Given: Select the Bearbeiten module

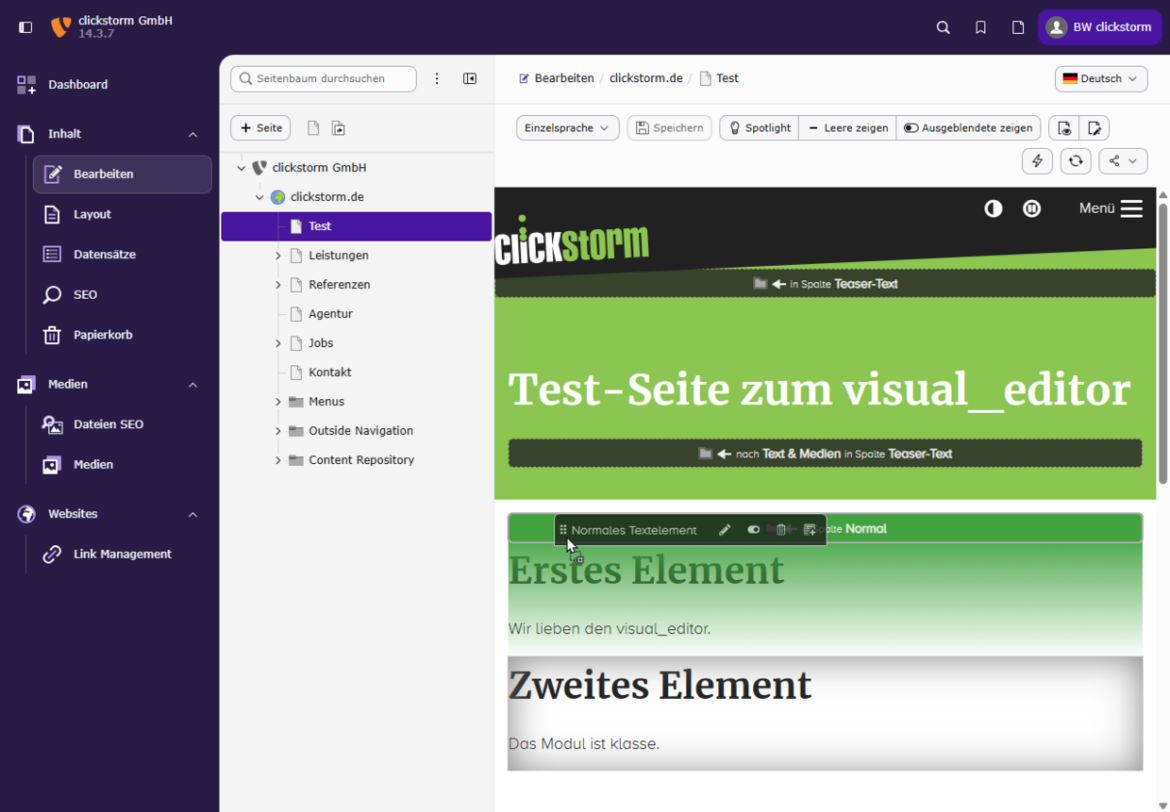Looking at the screenshot, I should pos(122,174).
